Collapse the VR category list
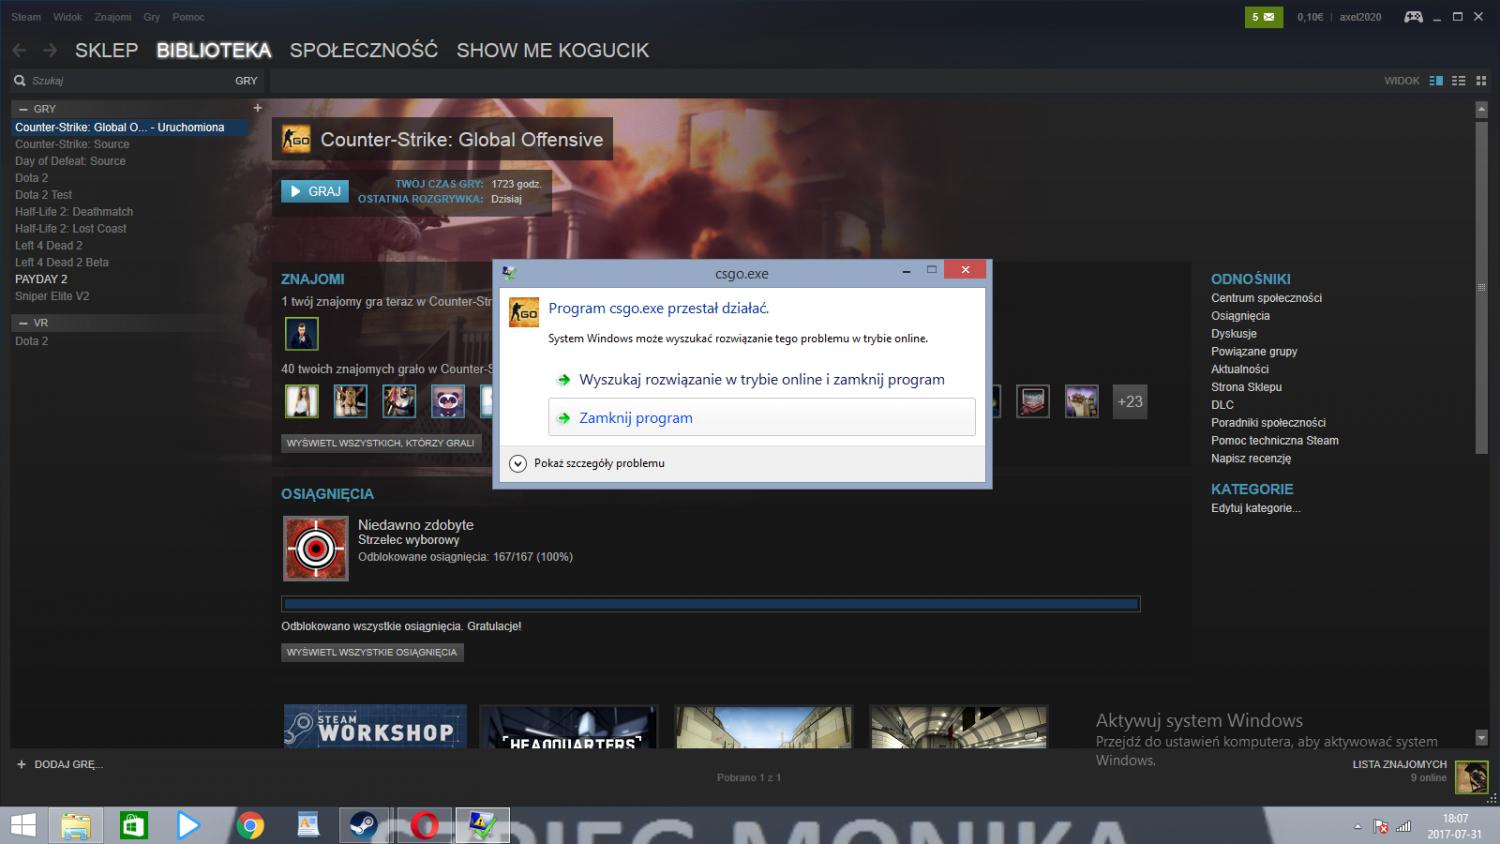Viewport: 1500px width, 844px height. 24,323
